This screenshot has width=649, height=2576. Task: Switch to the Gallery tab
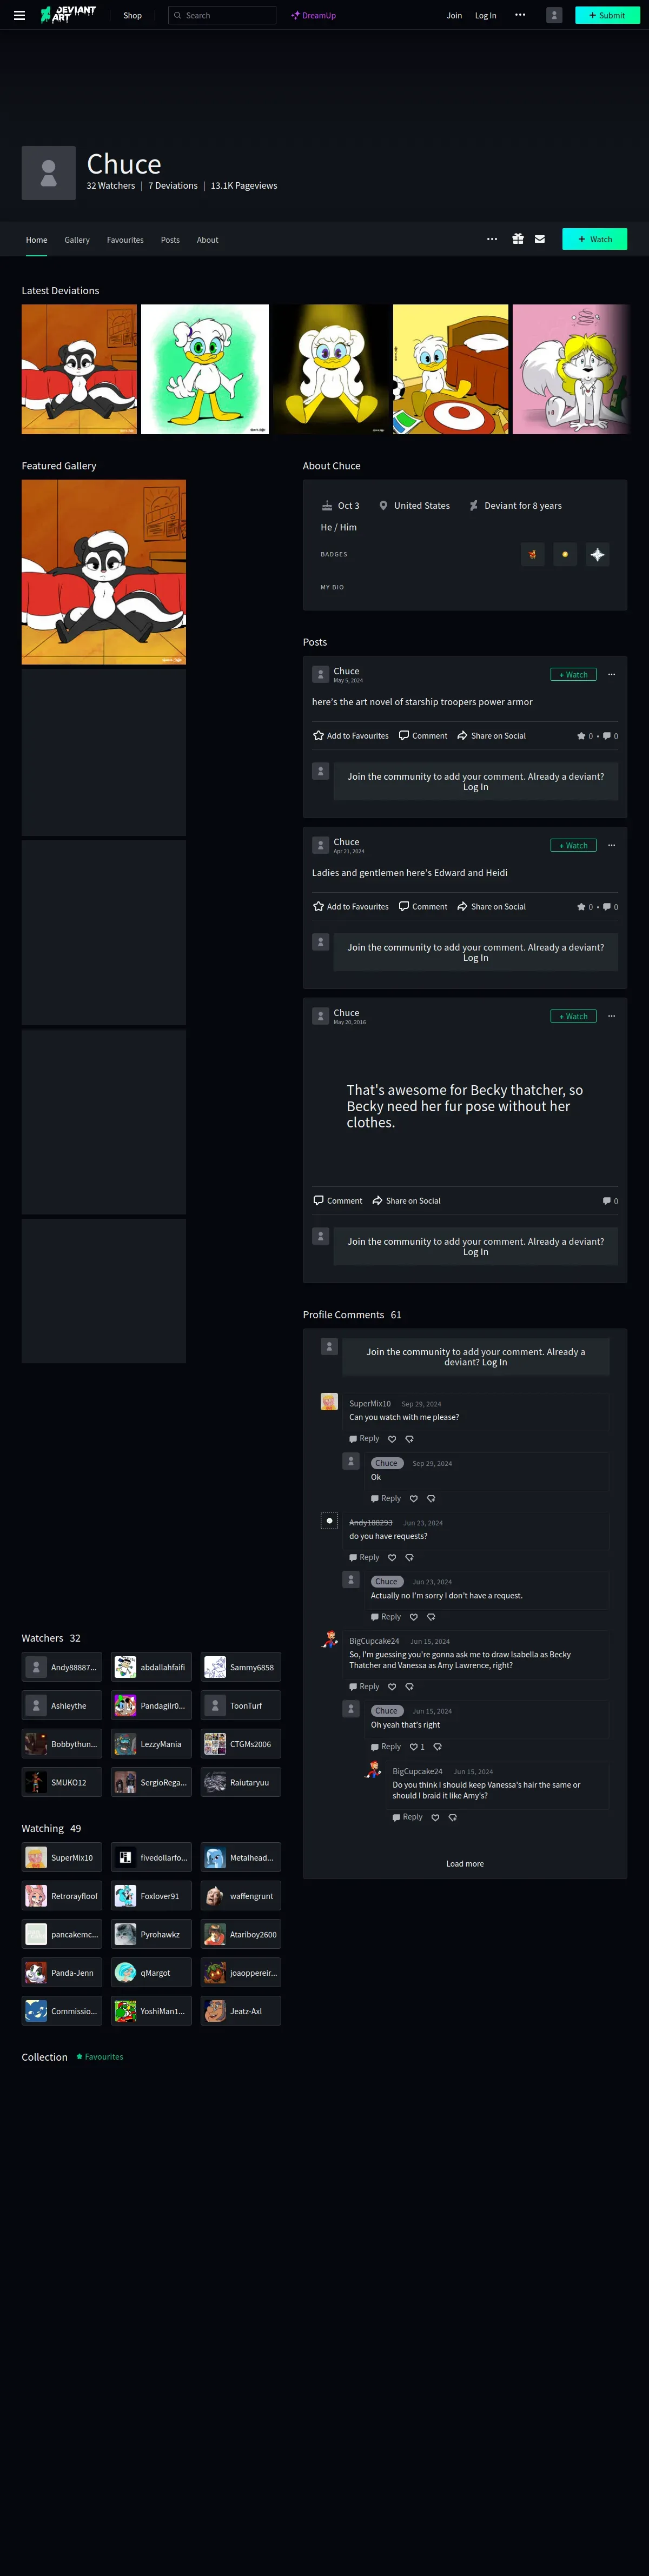(x=77, y=240)
